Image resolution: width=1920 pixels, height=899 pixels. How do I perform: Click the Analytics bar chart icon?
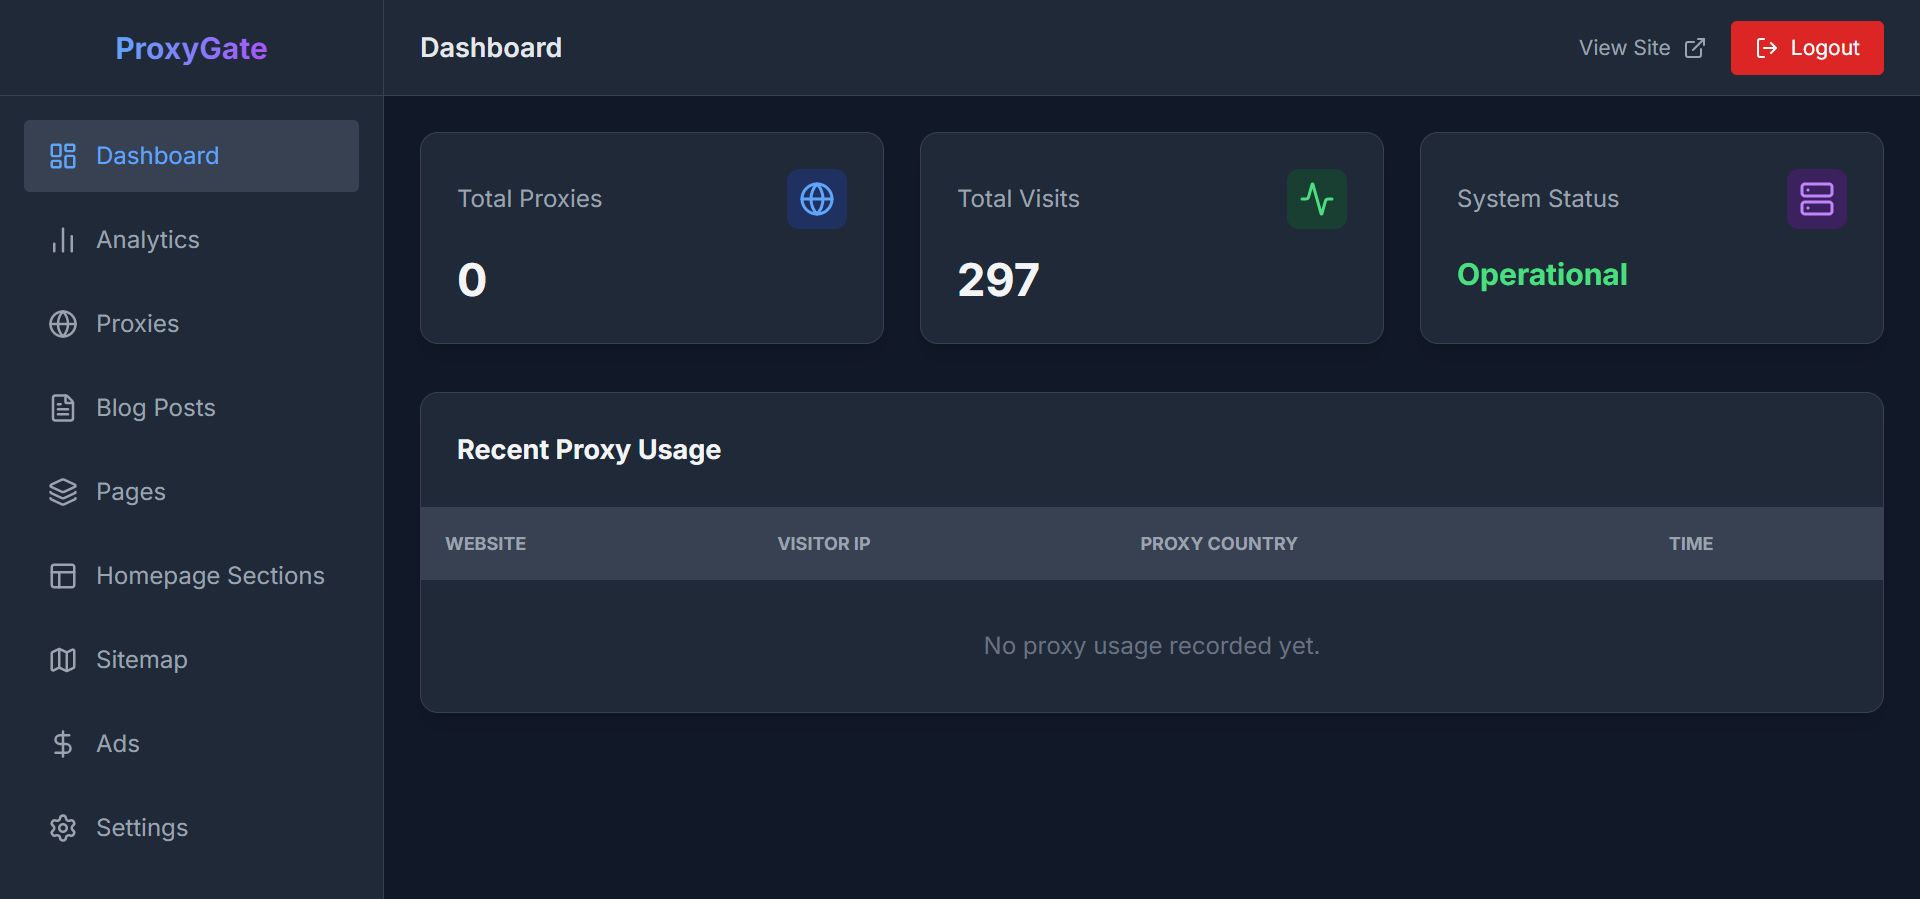click(63, 240)
